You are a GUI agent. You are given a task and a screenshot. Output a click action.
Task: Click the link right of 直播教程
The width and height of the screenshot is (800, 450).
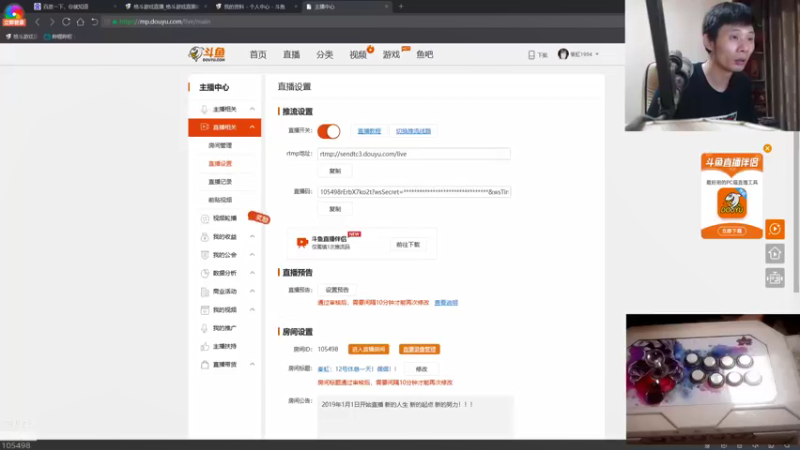point(413,131)
